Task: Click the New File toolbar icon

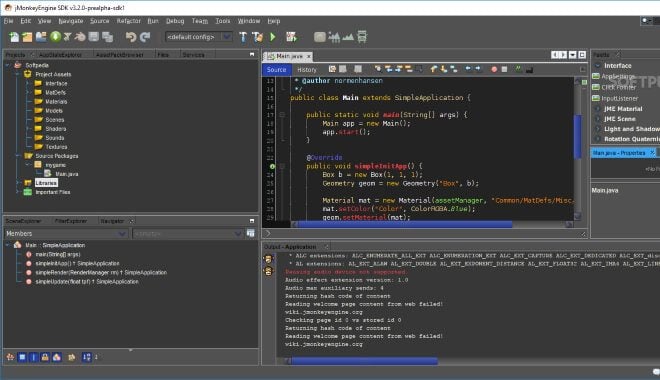Action: 14,37
